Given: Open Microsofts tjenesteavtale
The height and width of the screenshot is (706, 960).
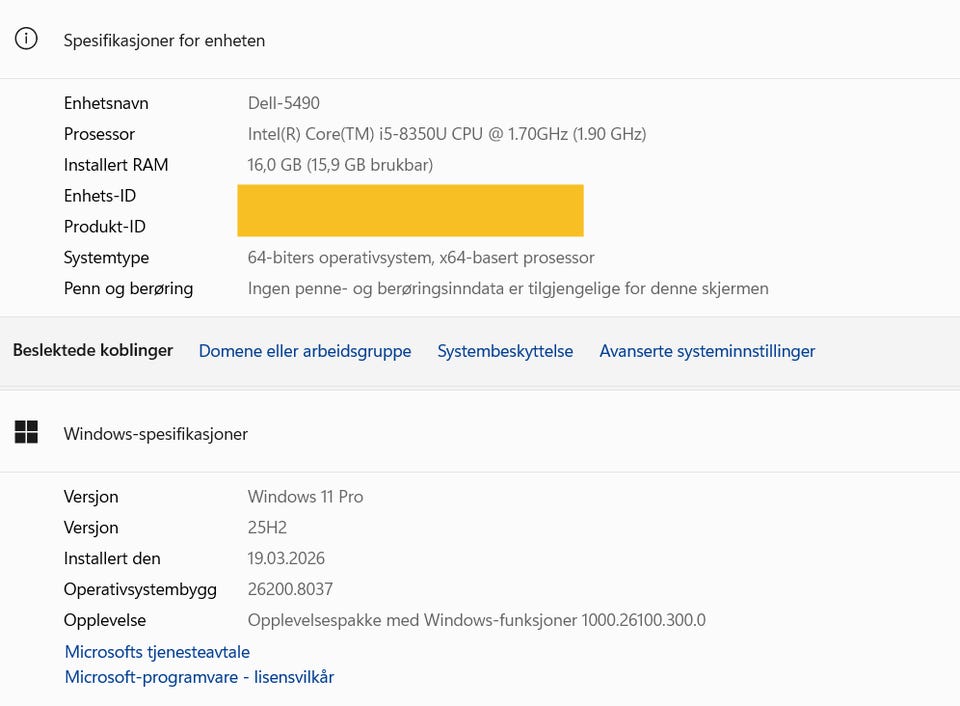Looking at the screenshot, I should click(x=157, y=651).
